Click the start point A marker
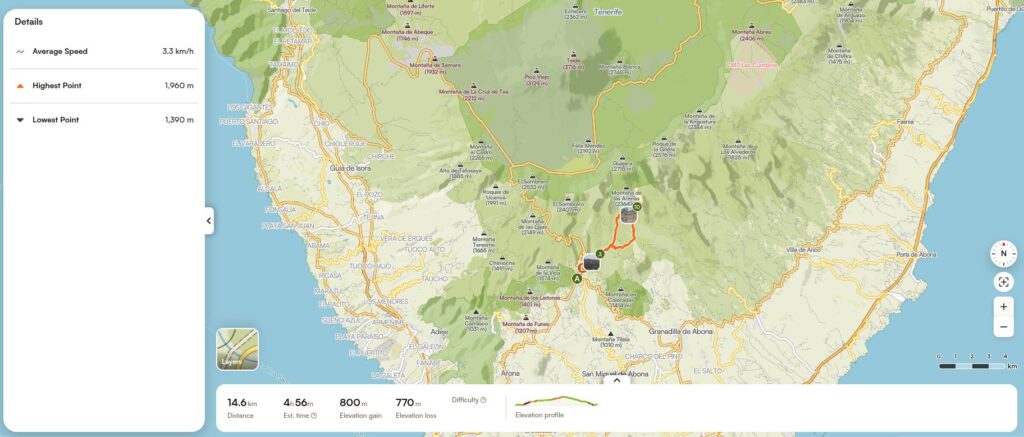 coord(577,279)
